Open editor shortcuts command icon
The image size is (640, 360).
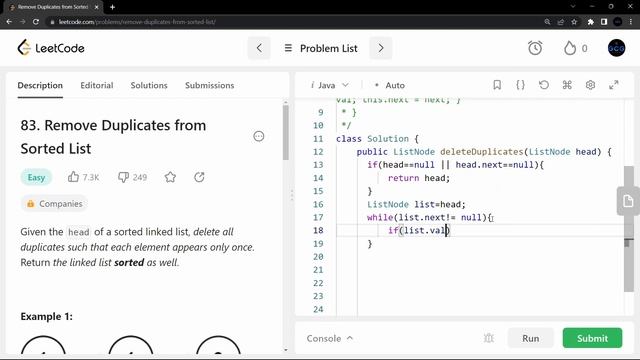coord(567,85)
